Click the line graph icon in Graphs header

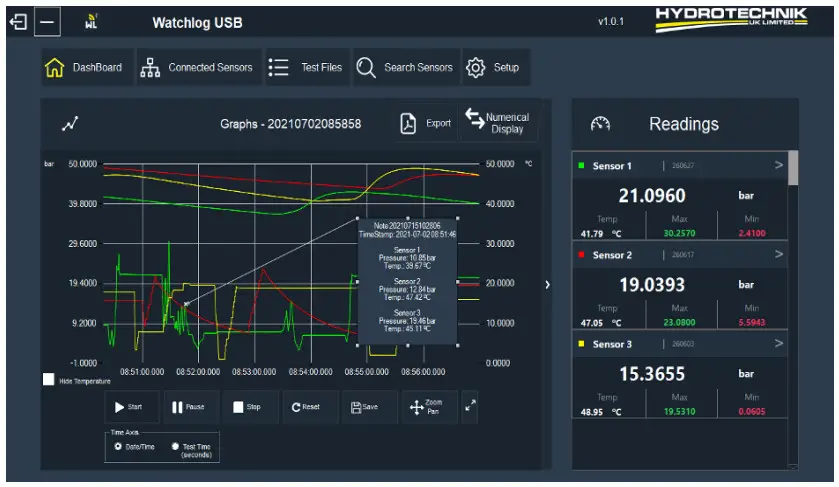[x=70, y=124]
